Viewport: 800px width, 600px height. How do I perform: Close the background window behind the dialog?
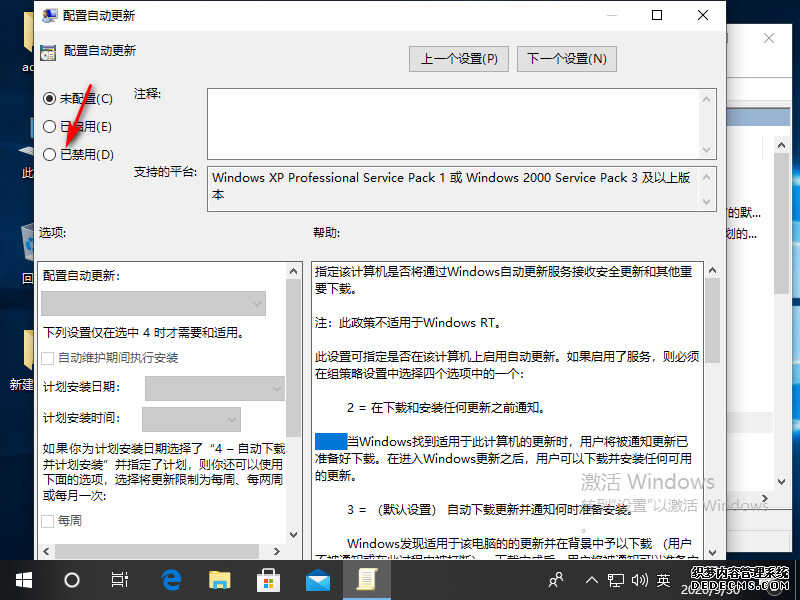point(769,38)
